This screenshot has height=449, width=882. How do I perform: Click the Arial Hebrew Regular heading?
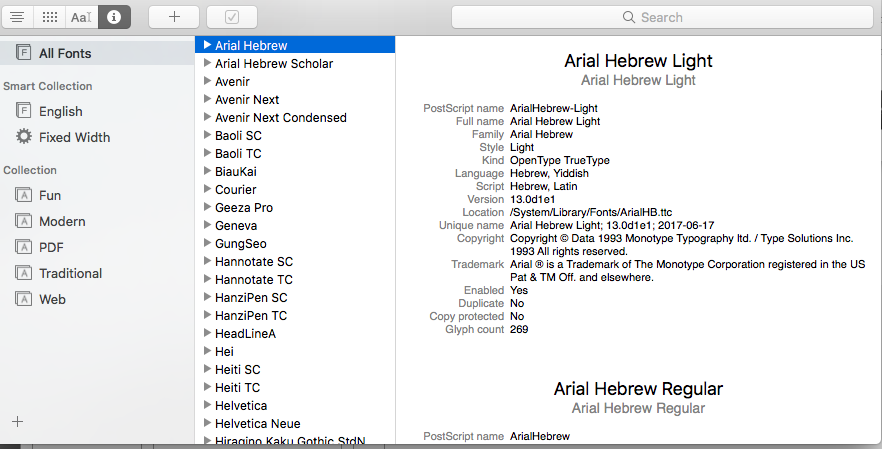coord(638,389)
